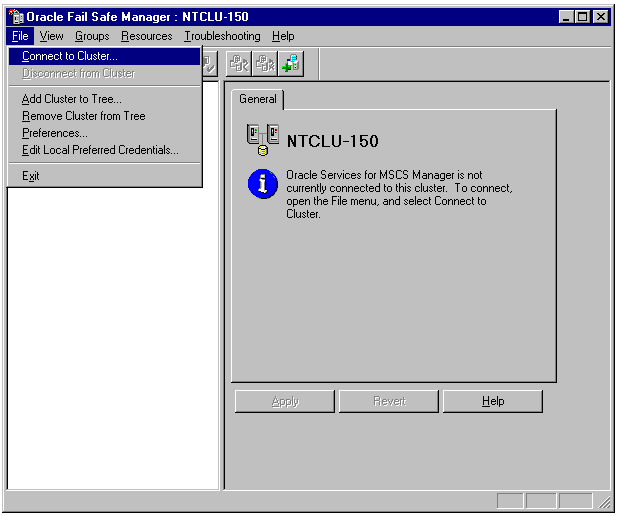Open the View menu
The image size is (618, 516).
coord(52,36)
